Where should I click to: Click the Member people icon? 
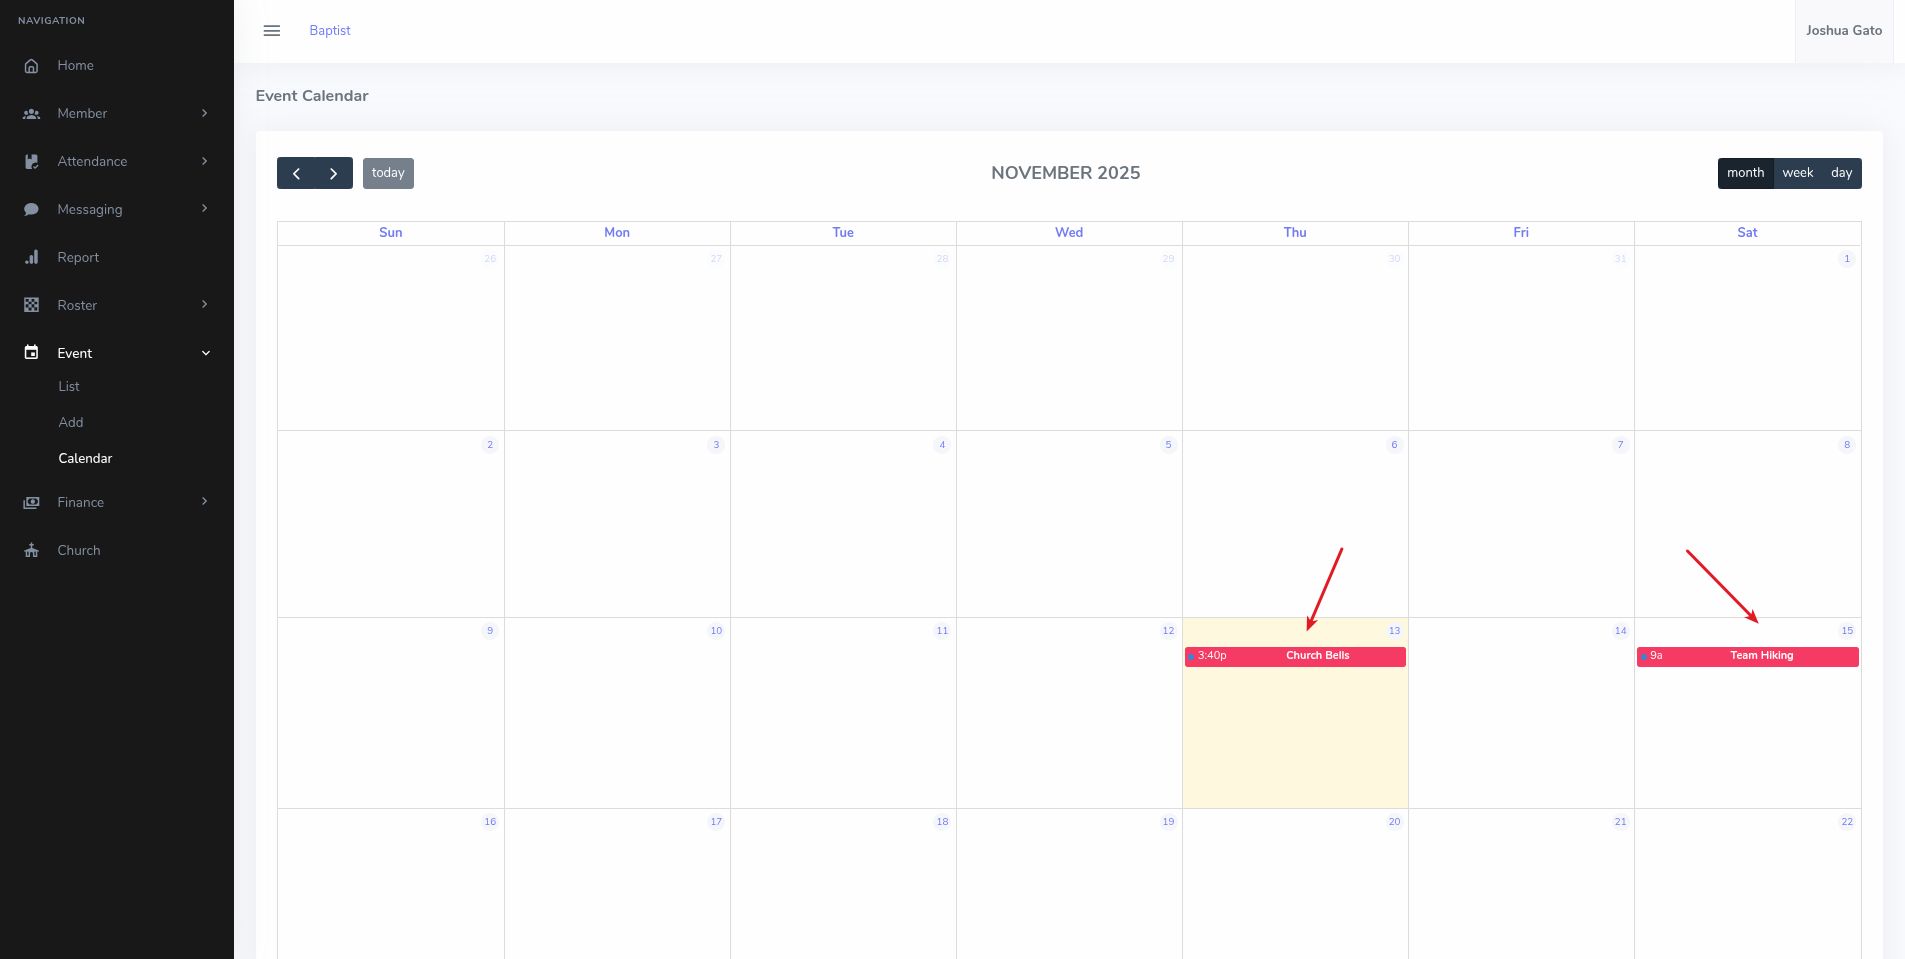click(x=32, y=113)
